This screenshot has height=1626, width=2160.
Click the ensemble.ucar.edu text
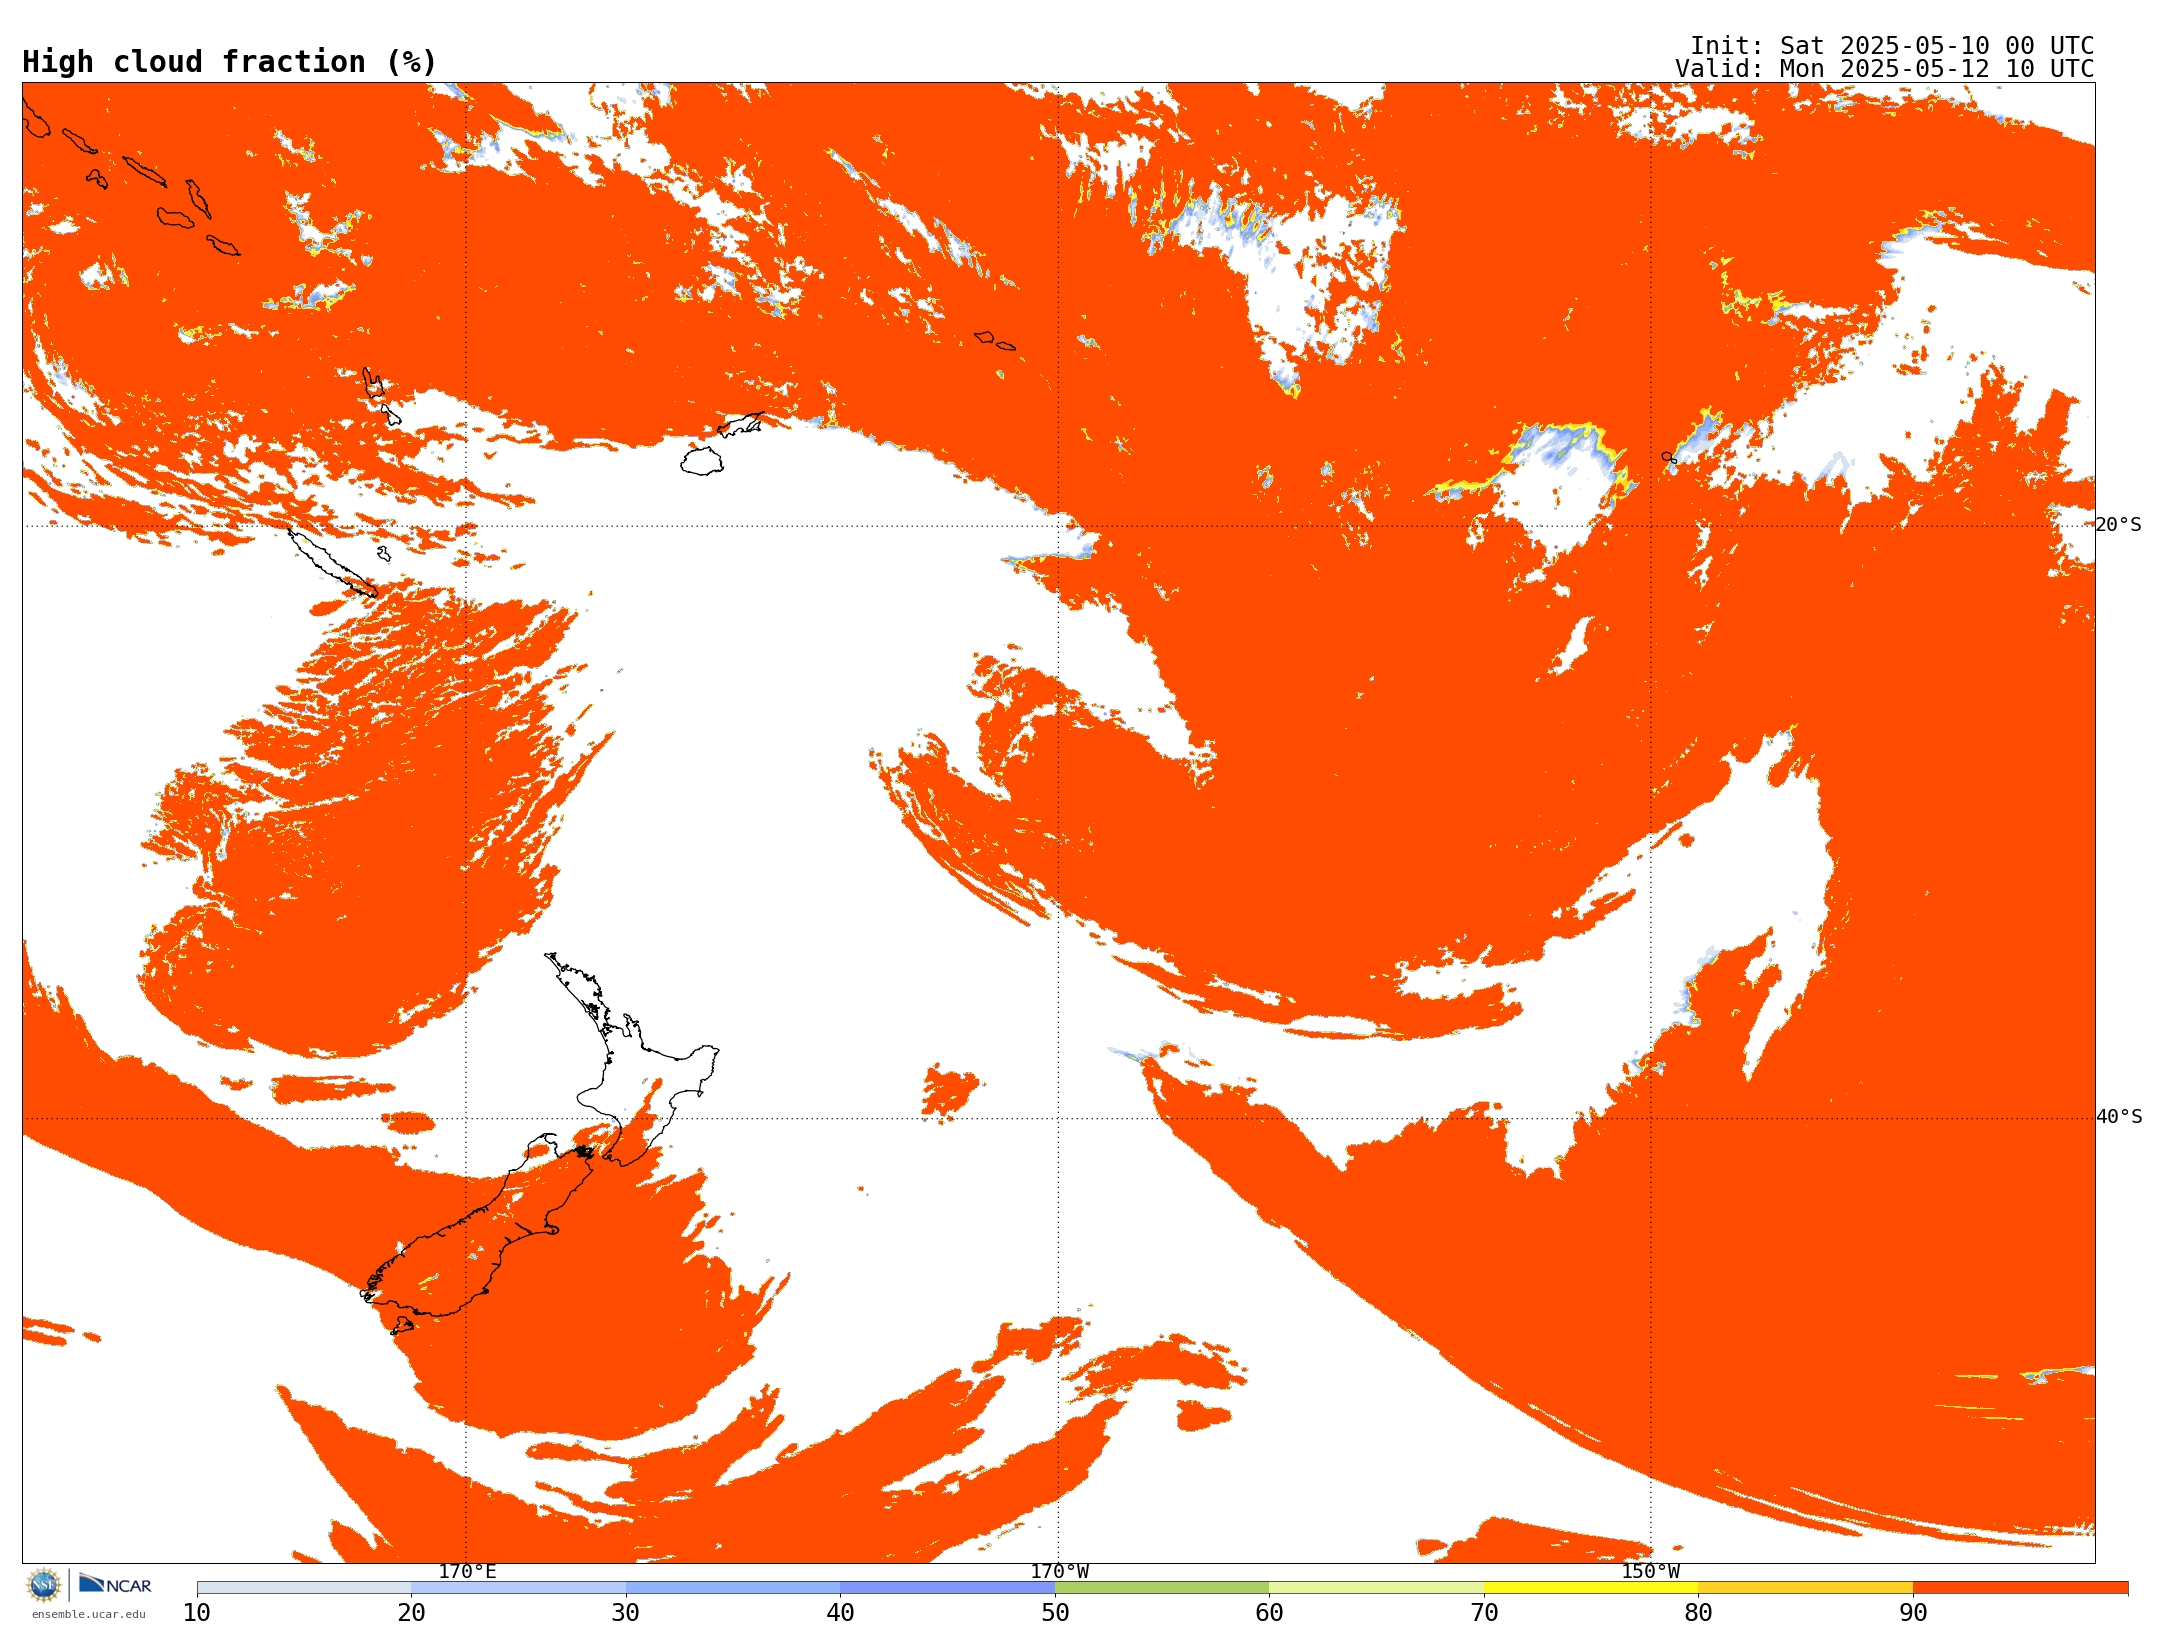(x=89, y=1614)
